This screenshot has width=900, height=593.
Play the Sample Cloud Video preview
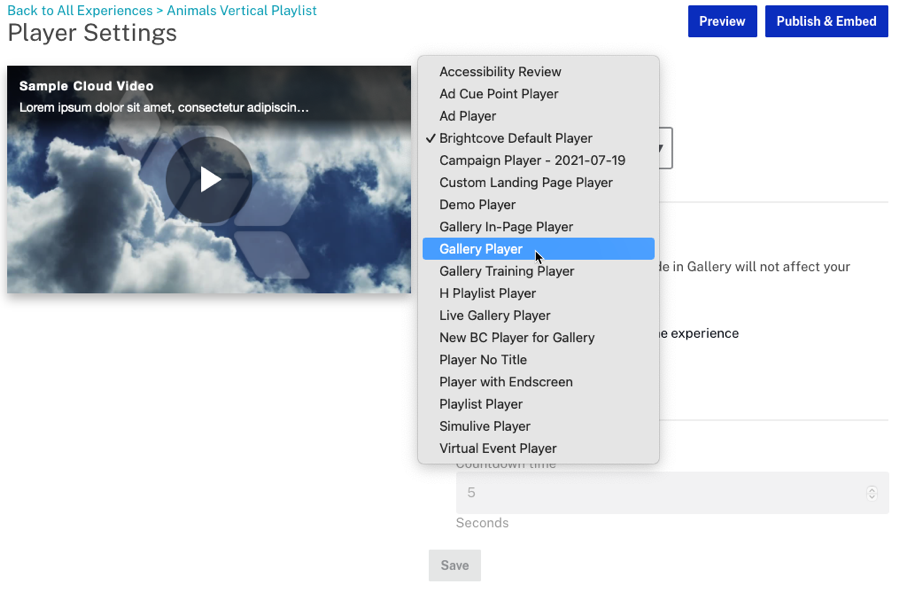[209, 180]
